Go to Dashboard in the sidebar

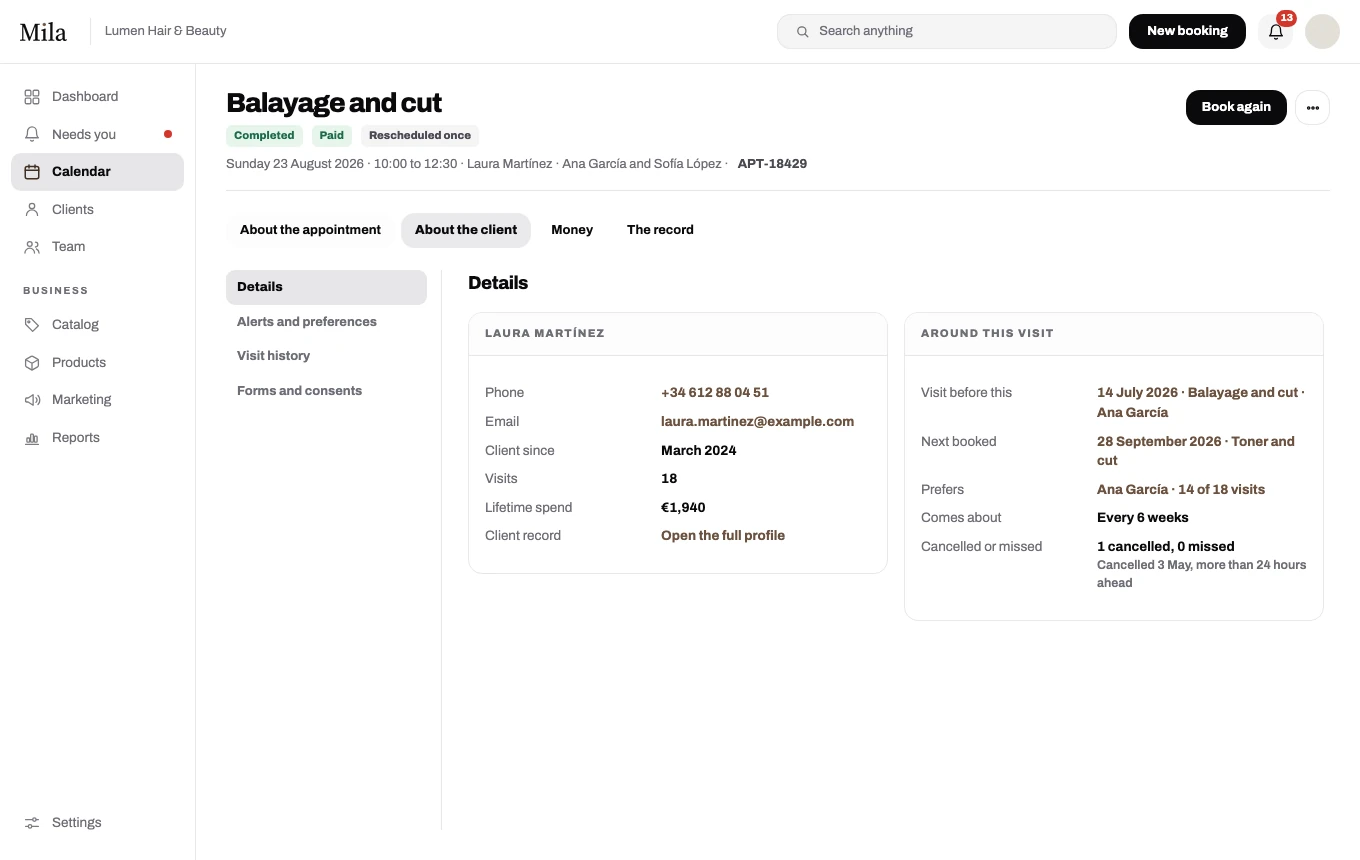[x=97, y=97]
